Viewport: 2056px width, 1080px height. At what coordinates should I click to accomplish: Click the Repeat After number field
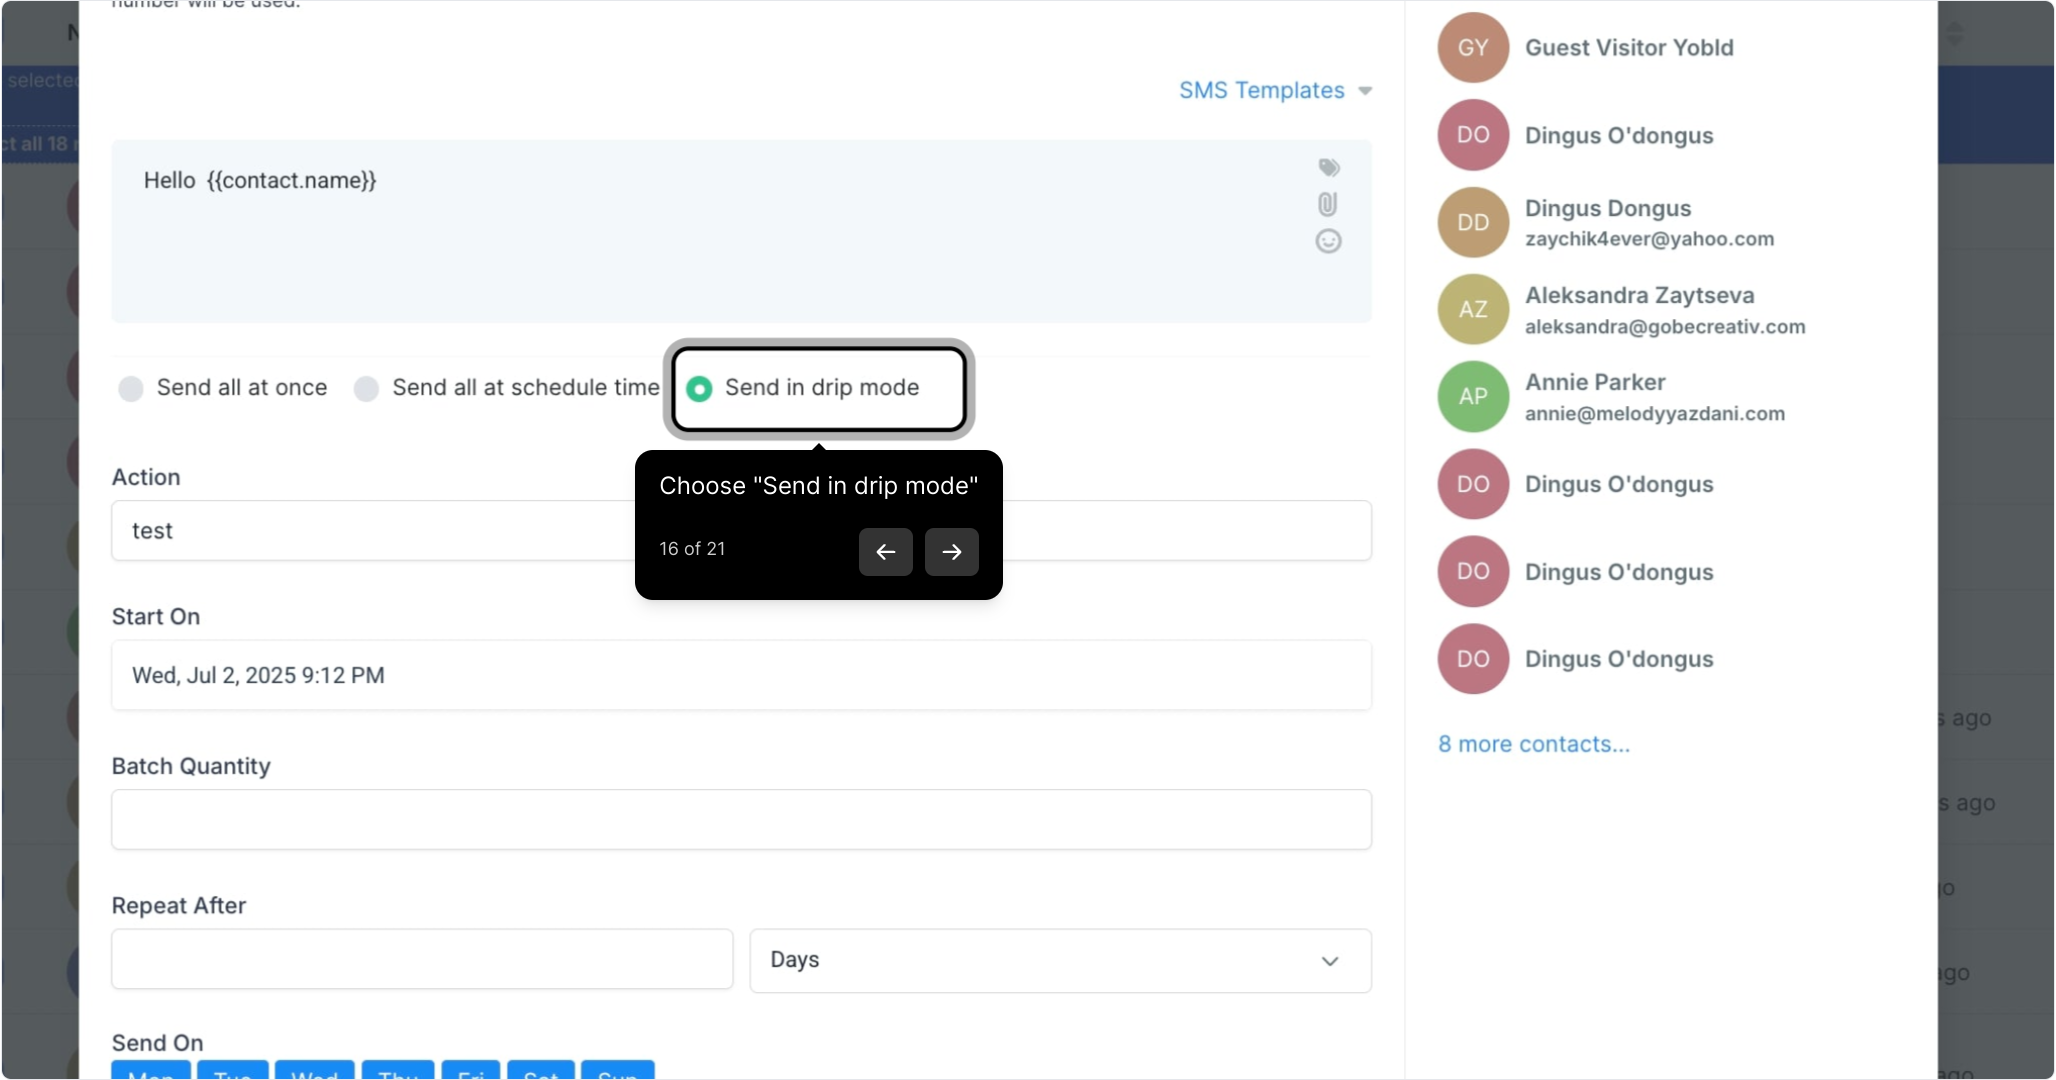421,960
